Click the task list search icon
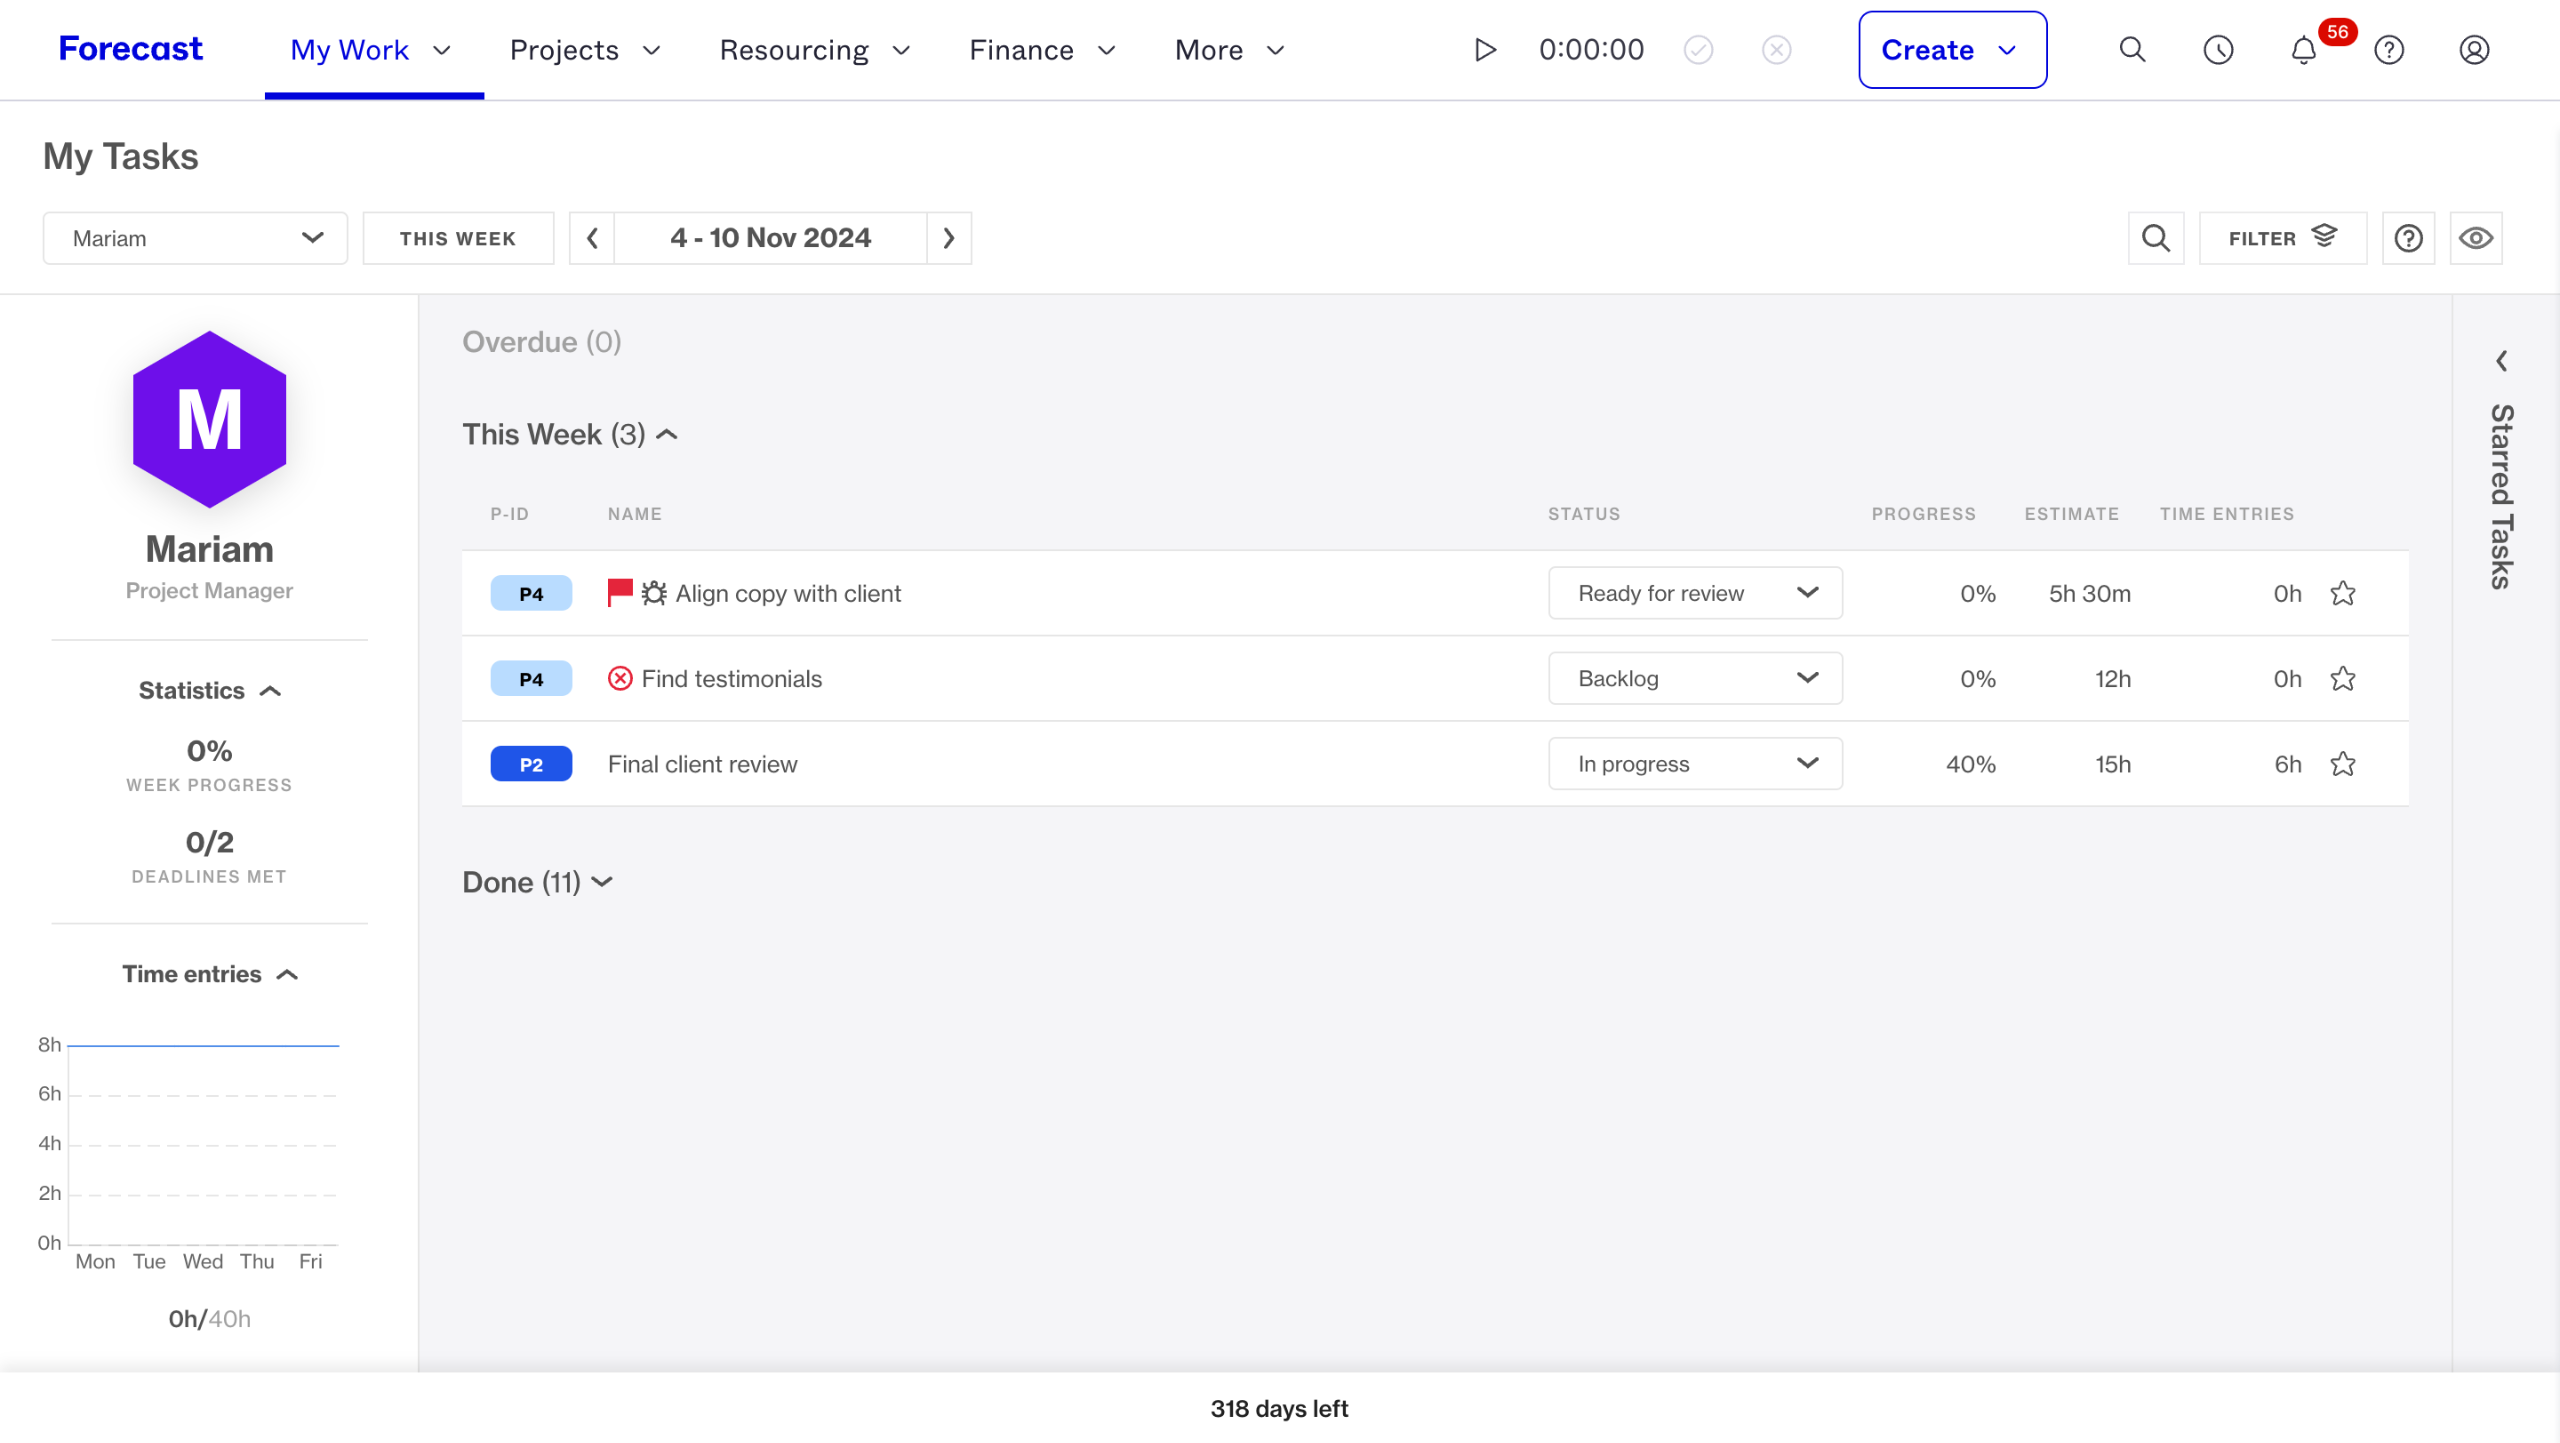This screenshot has height=1443, width=2560. click(x=2156, y=238)
